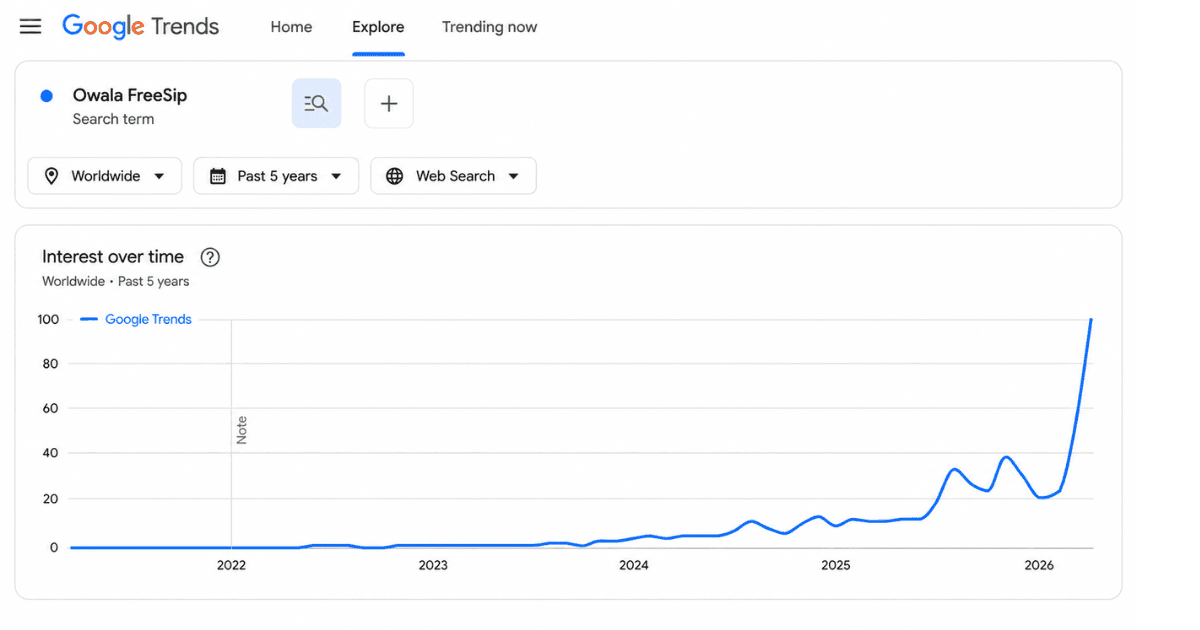The width and height of the screenshot is (1200, 630).
Task: Click the 2026 axis label
Action: point(1040,565)
